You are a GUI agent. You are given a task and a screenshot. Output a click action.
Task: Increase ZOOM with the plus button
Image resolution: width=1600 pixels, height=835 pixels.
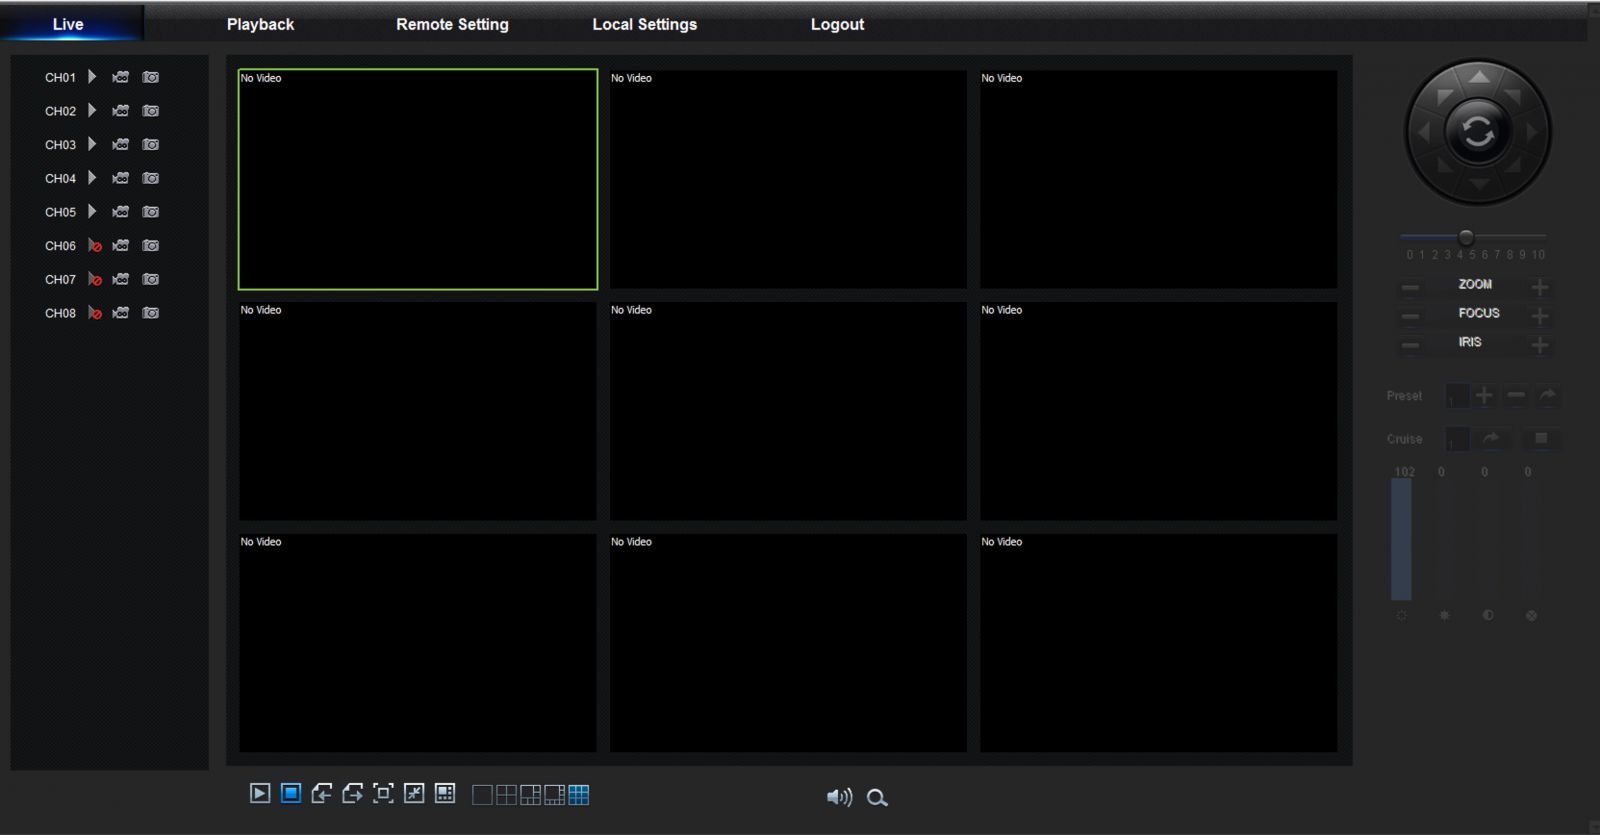tap(1540, 287)
